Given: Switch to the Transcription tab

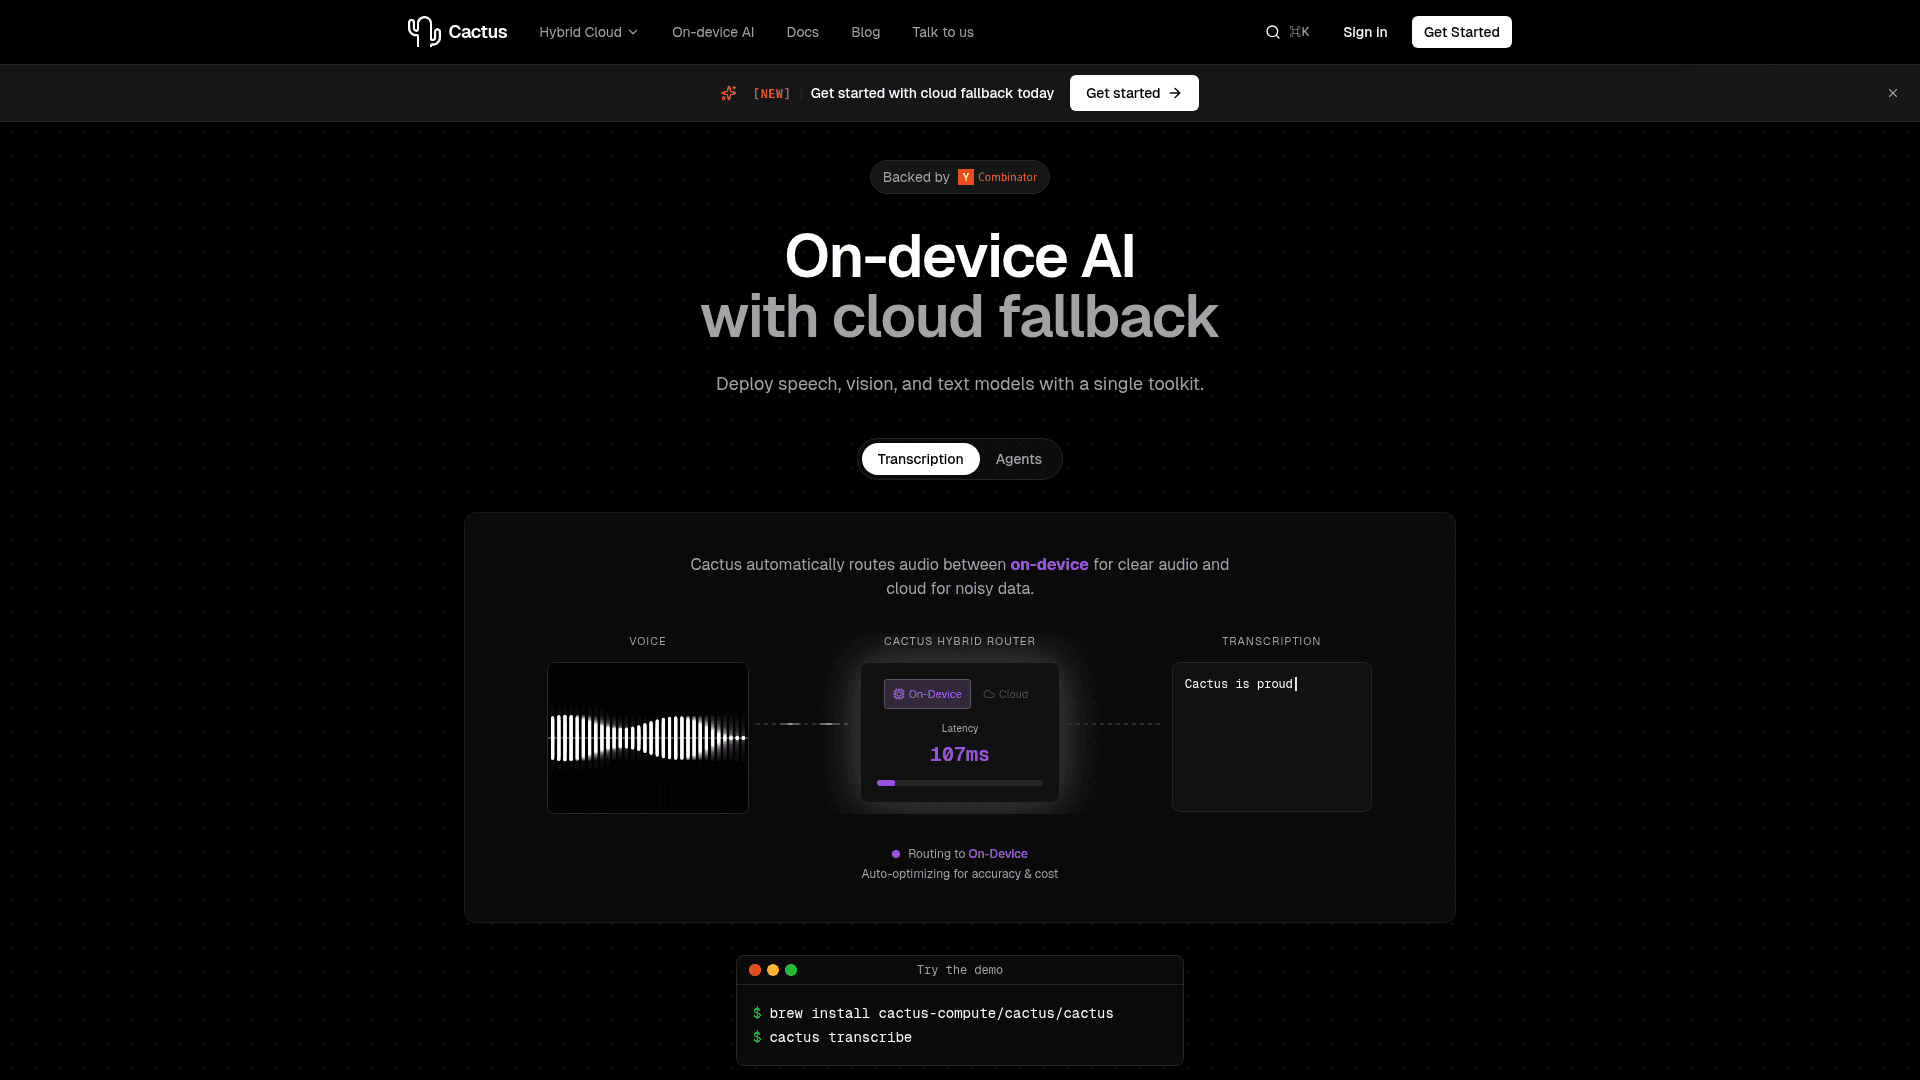Looking at the screenshot, I should tap(920, 459).
